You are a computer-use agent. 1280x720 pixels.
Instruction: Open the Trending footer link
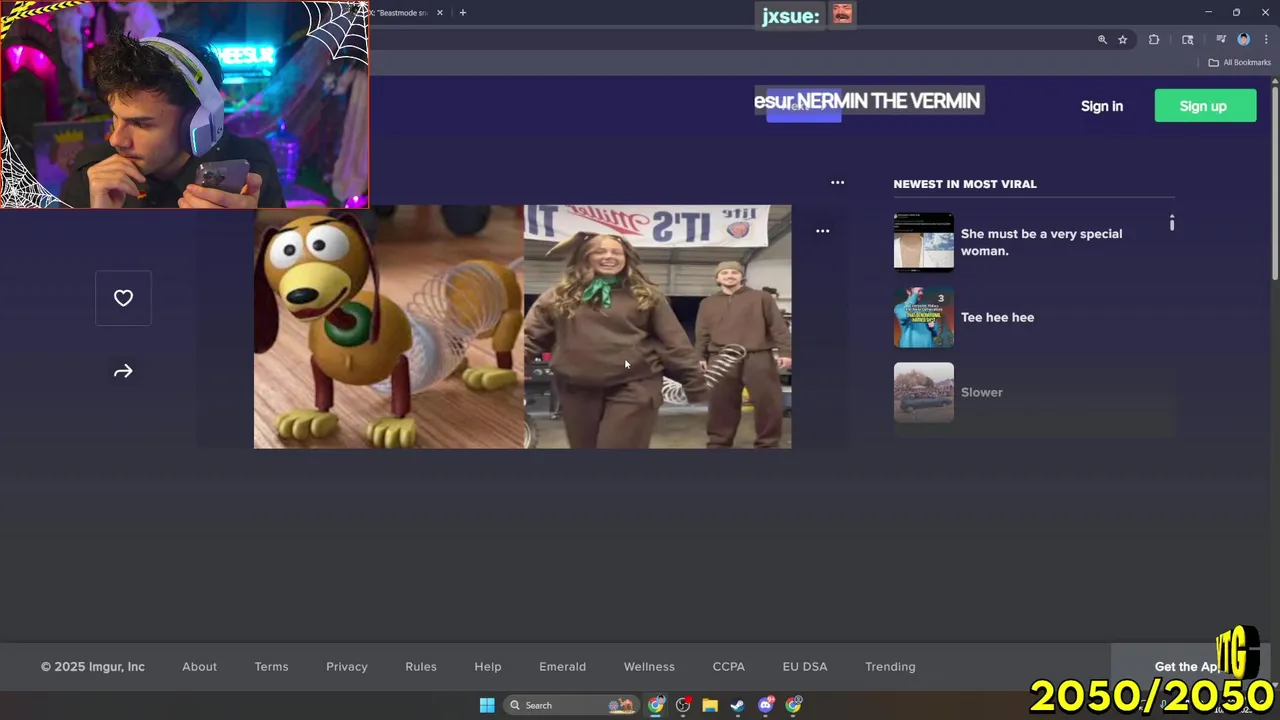coord(890,667)
